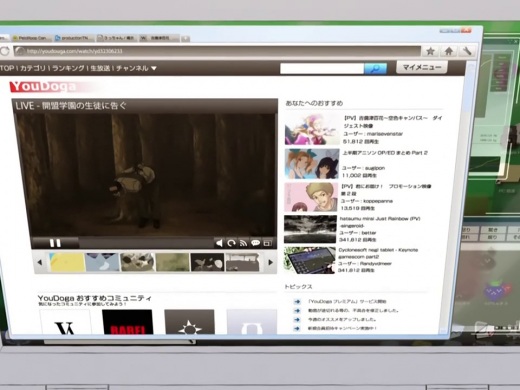Toggle the comment bubble icon in the player
The width and height of the screenshot is (520, 390).
click(255, 243)
